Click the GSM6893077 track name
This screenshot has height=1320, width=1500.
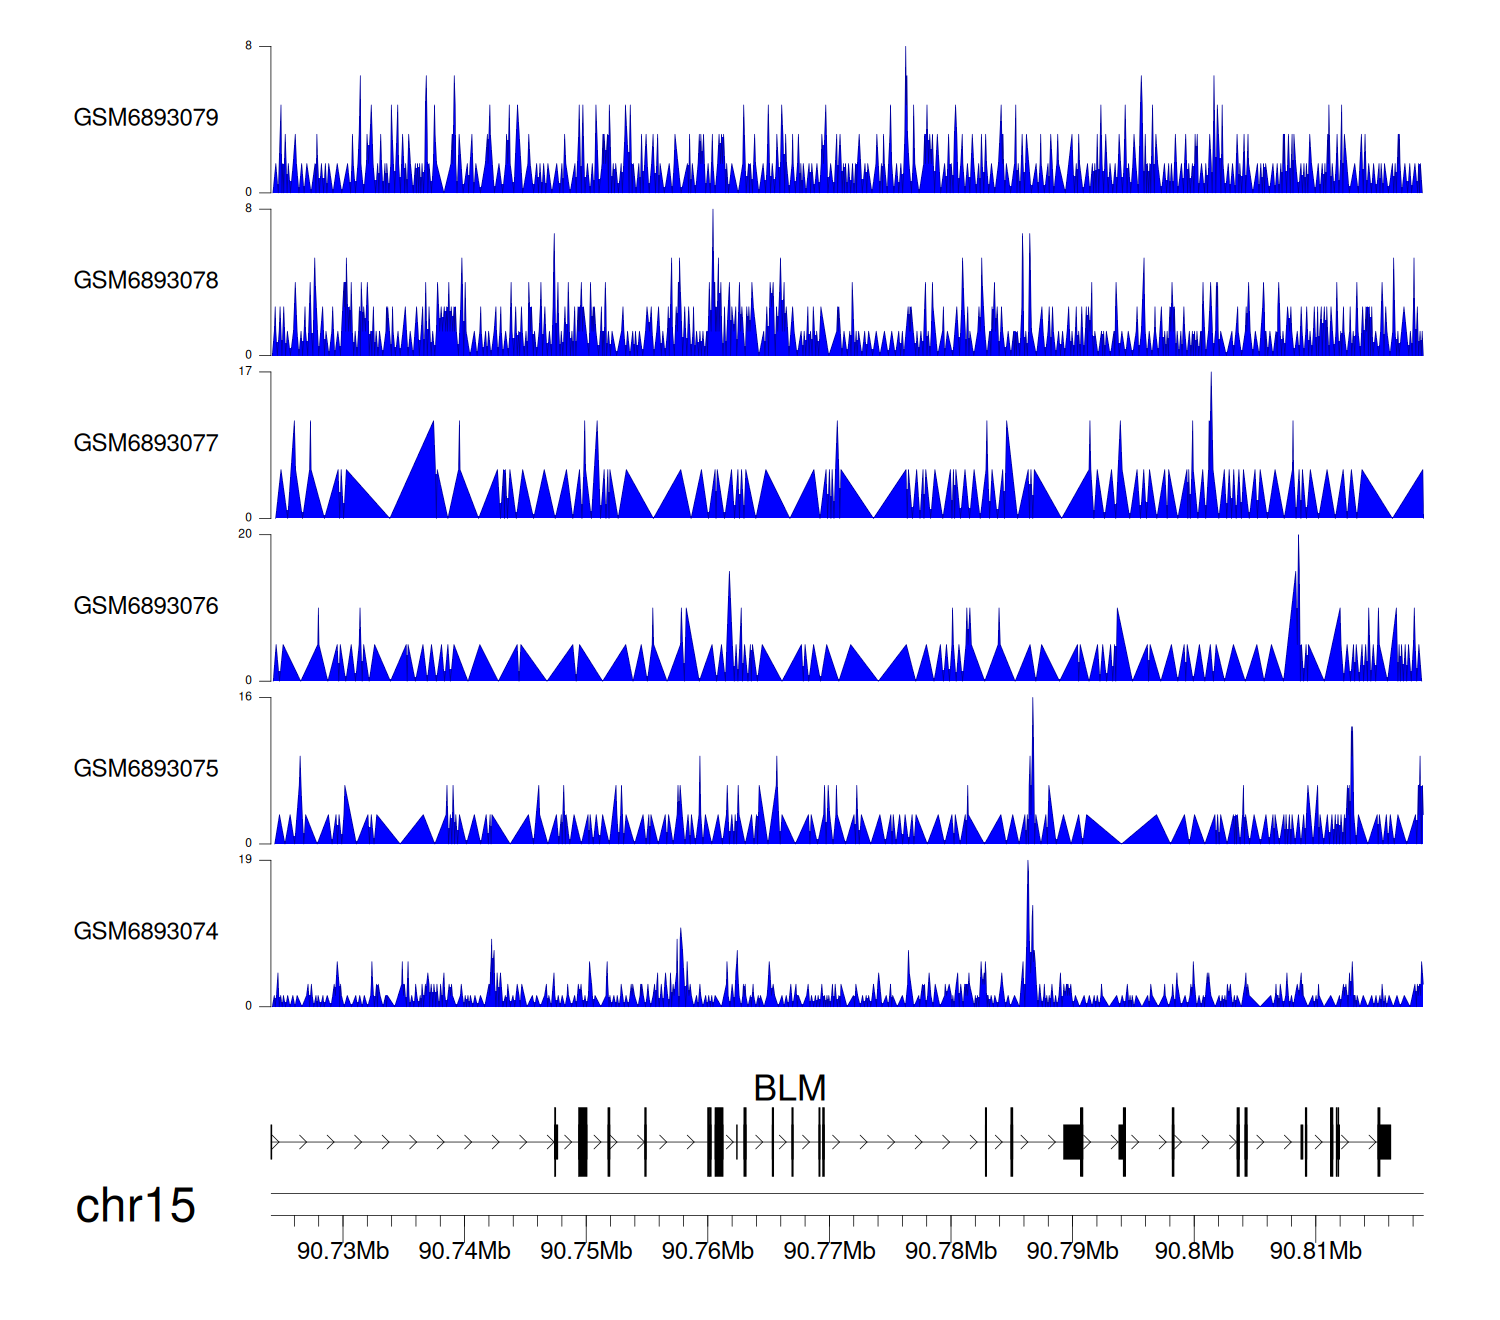[x=146, y=444]
